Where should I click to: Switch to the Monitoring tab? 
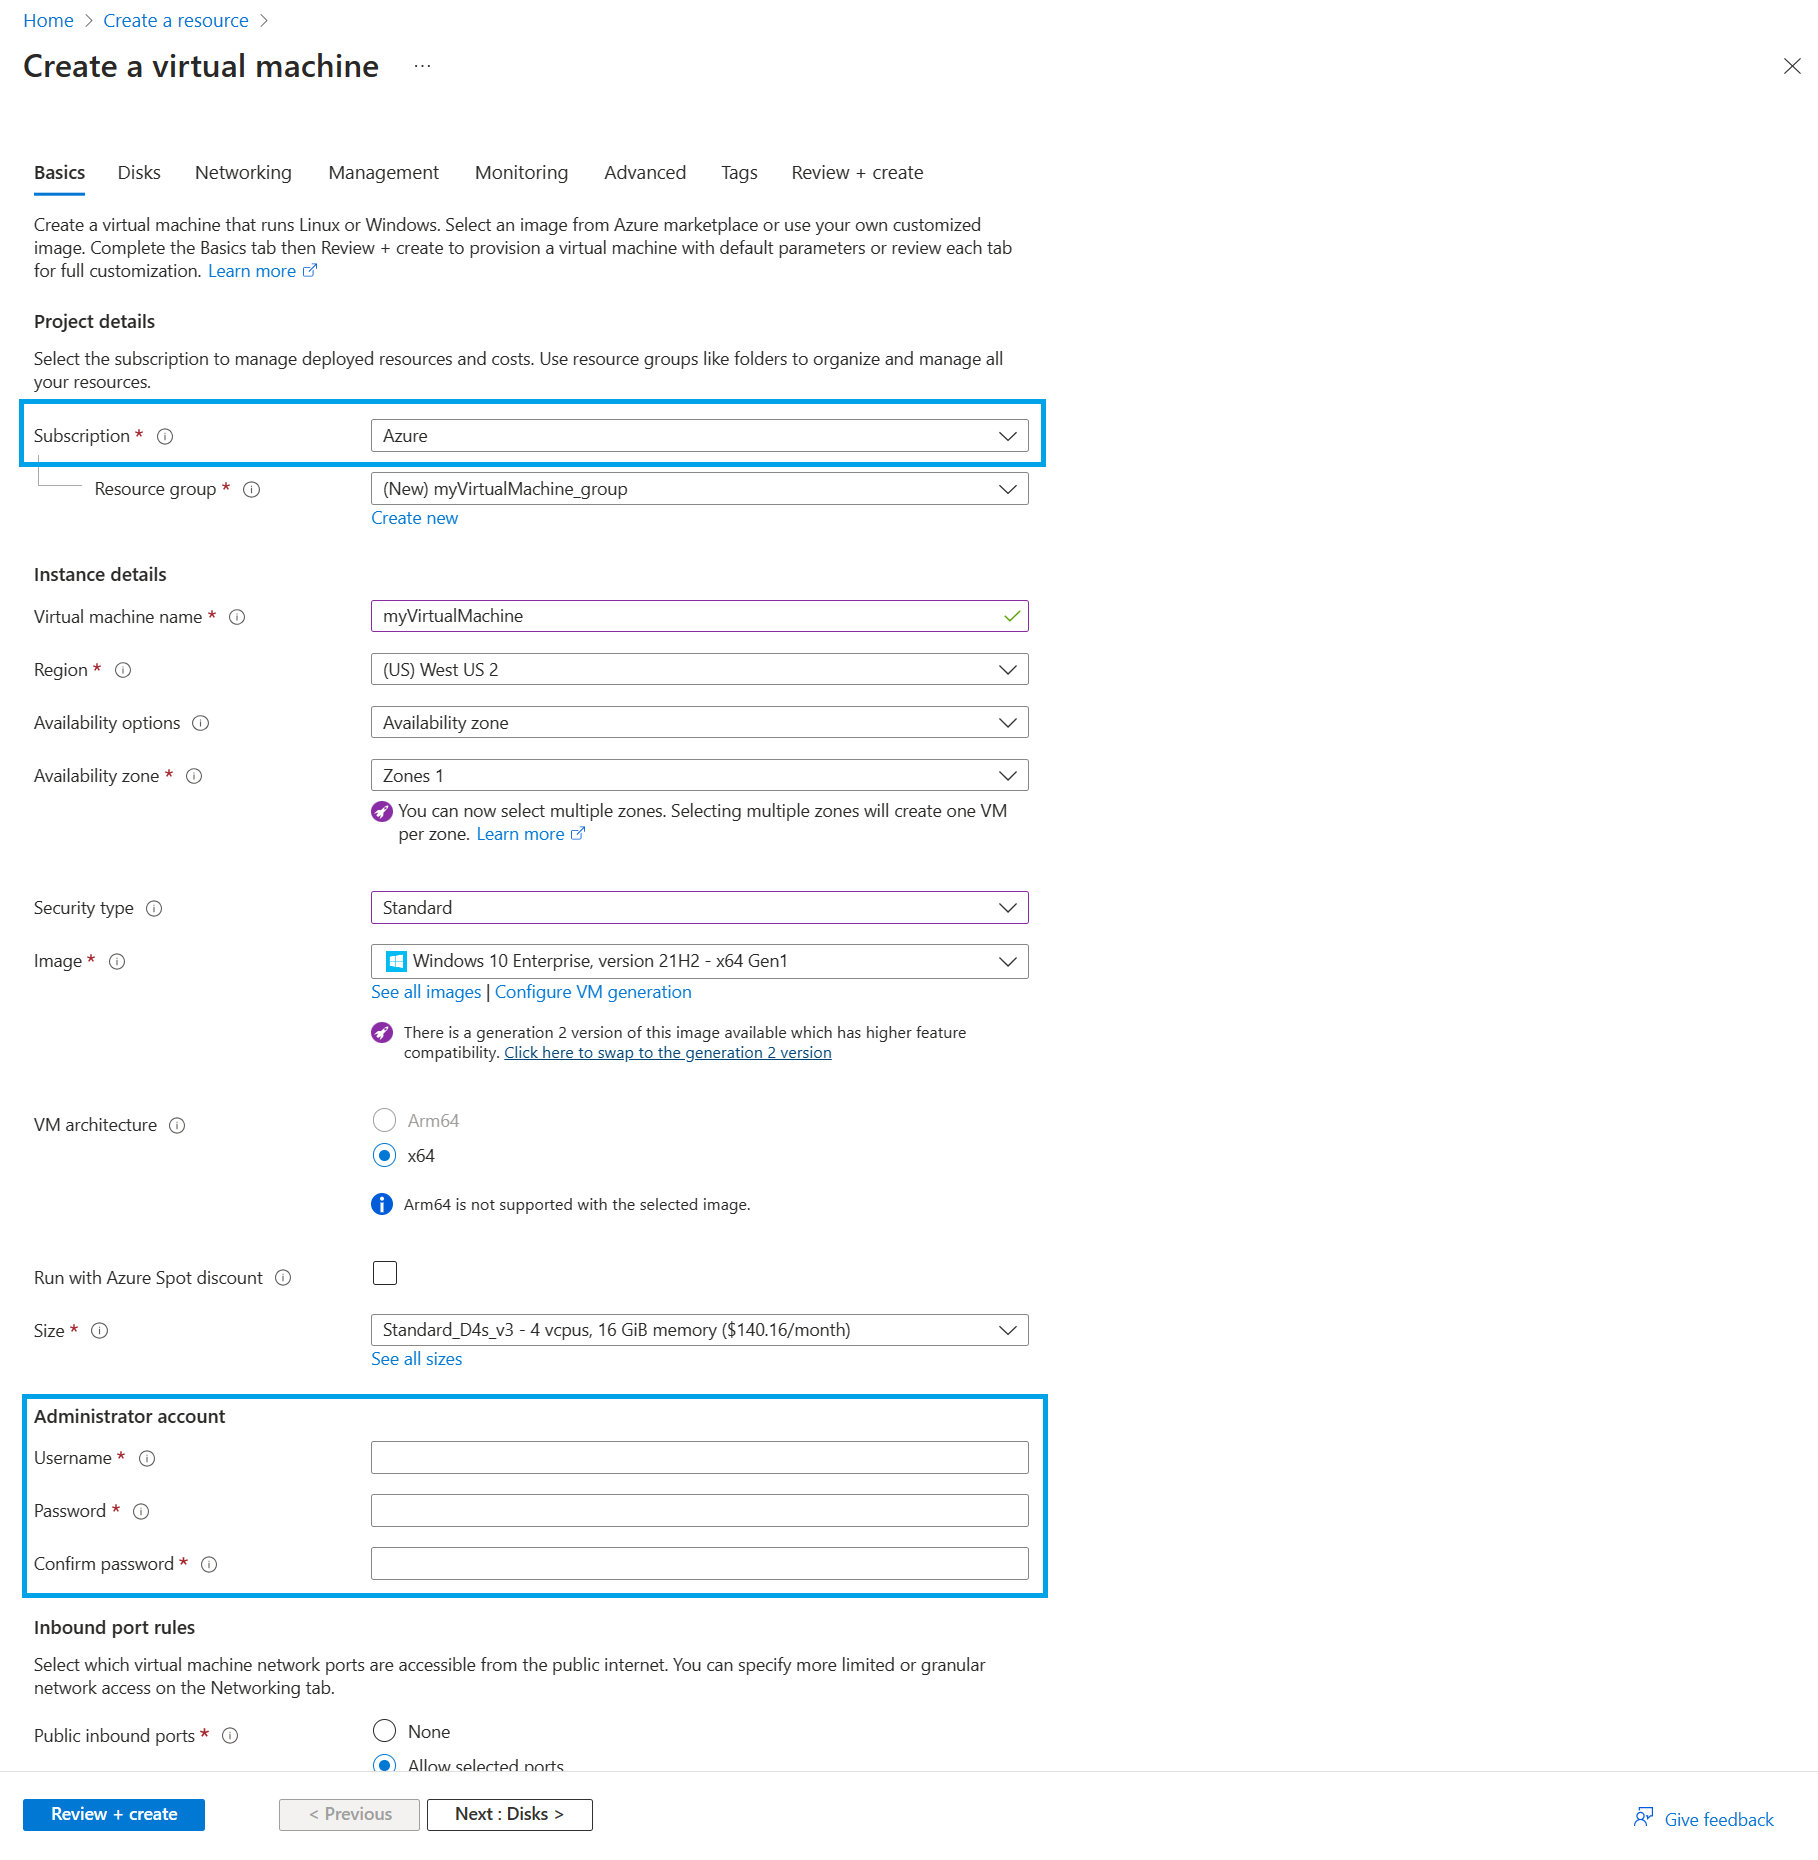(521, 173)
